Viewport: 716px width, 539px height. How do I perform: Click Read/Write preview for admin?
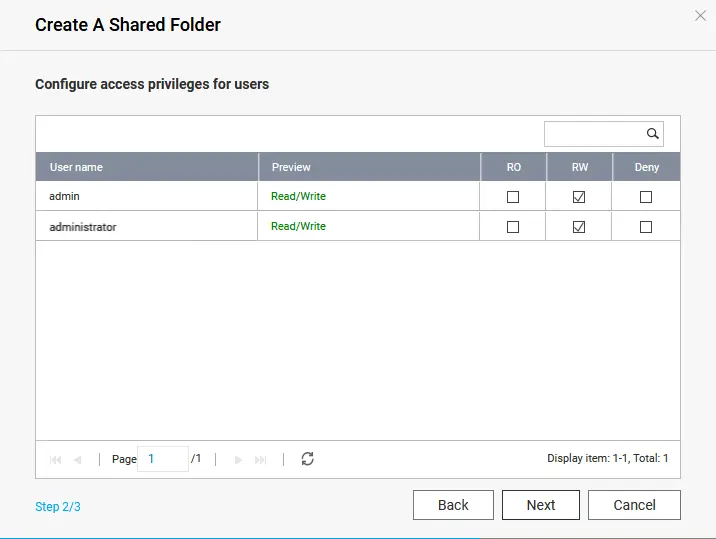coord(298,196)
